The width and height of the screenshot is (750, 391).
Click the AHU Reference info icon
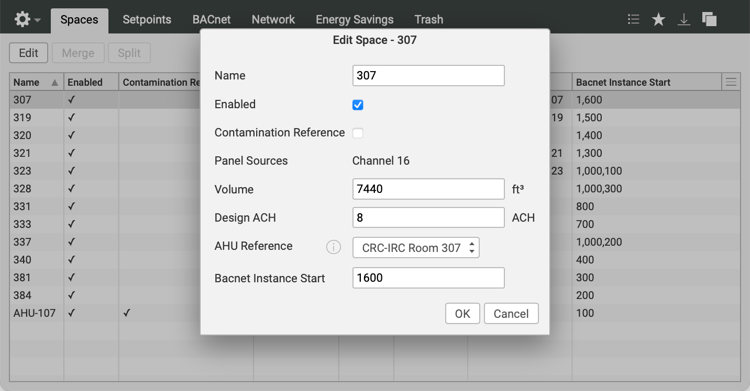pos(333,247)
